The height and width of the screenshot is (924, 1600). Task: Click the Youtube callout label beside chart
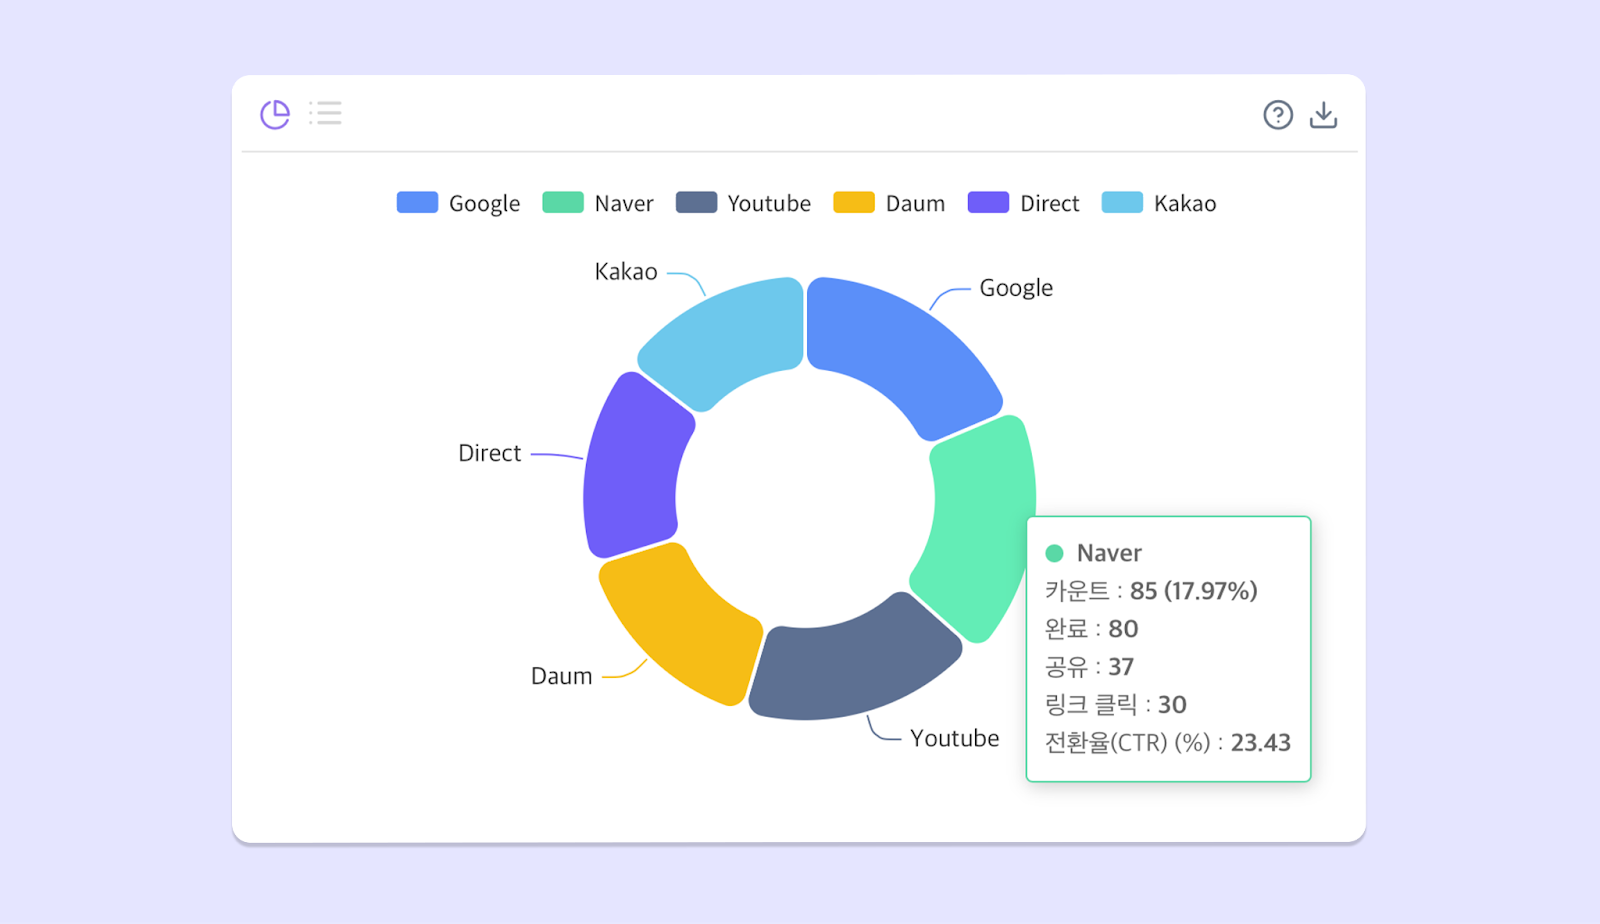pos(955,738)
